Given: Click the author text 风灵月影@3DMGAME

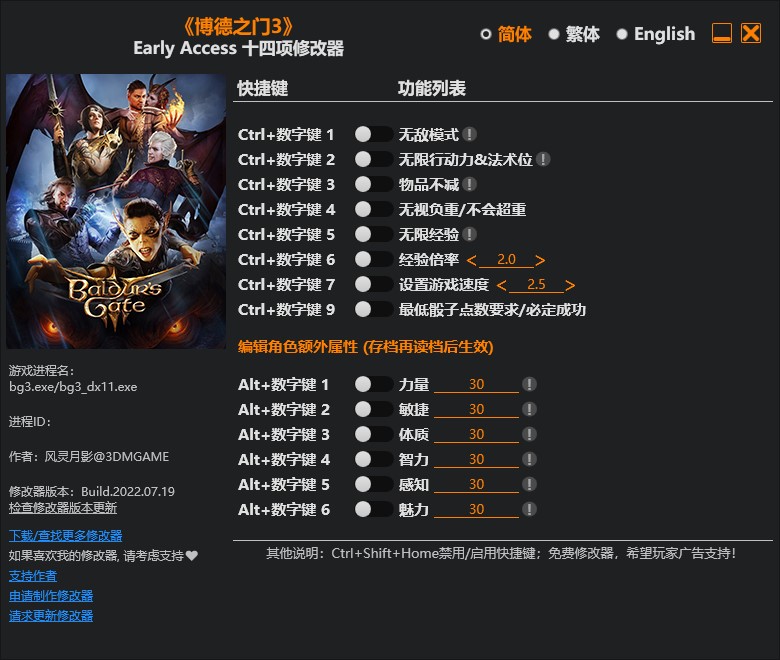Looking at the screenshot, I should [x=107, y=457].
